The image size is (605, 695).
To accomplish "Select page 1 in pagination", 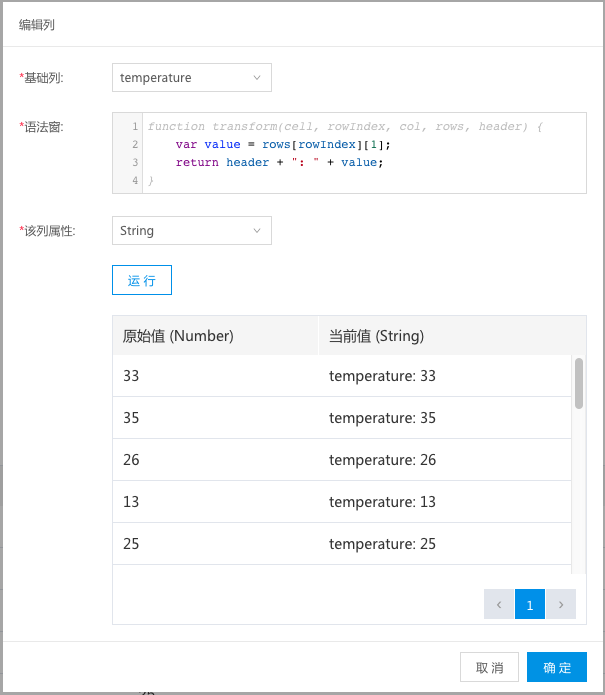I will (530, 604).
